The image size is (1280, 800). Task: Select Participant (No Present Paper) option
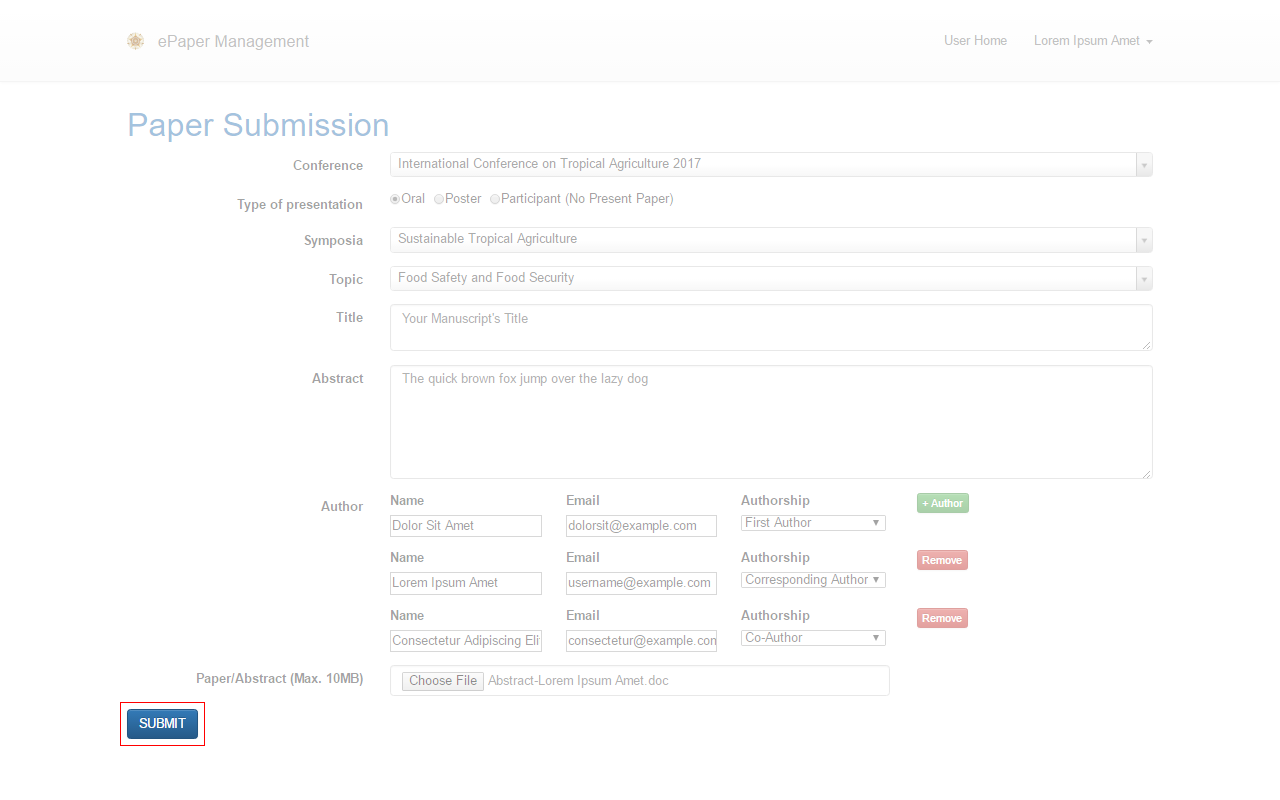click(495, 199)
